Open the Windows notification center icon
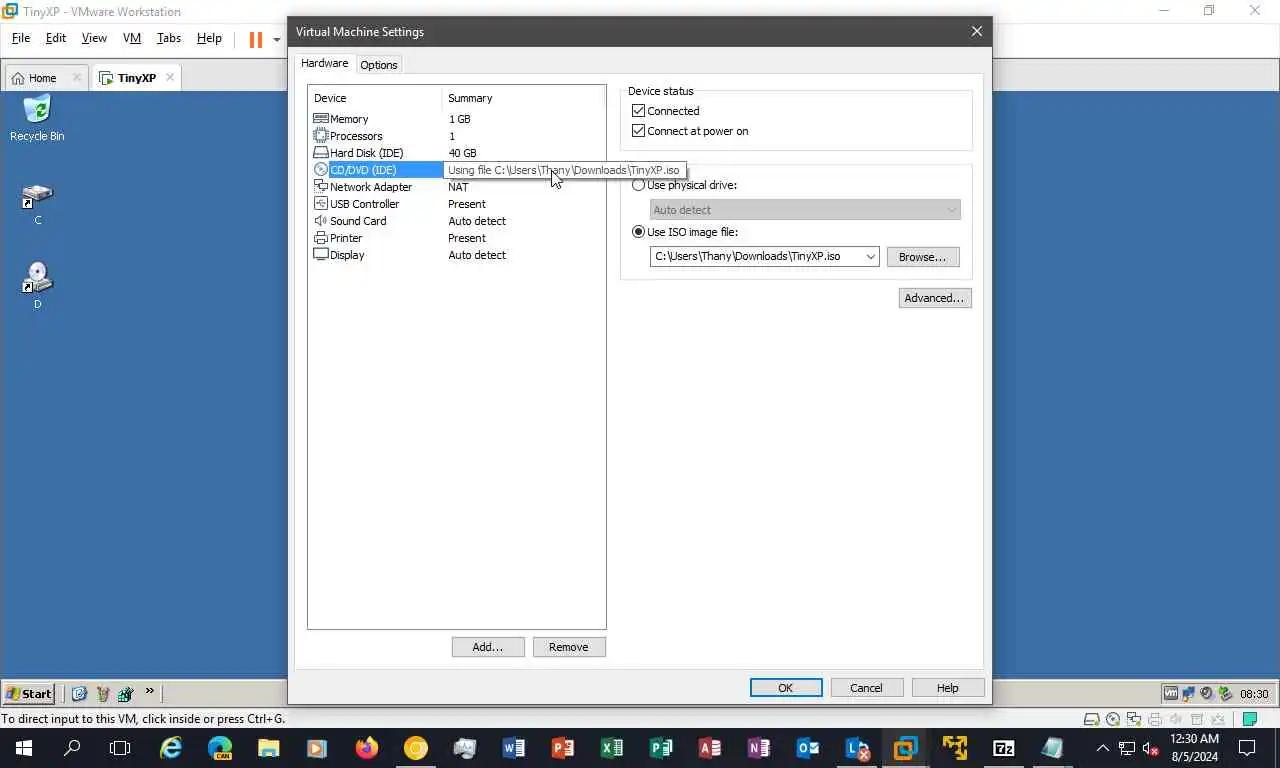The height and width of the screenshot is (768, 1280). (1247, 748)
